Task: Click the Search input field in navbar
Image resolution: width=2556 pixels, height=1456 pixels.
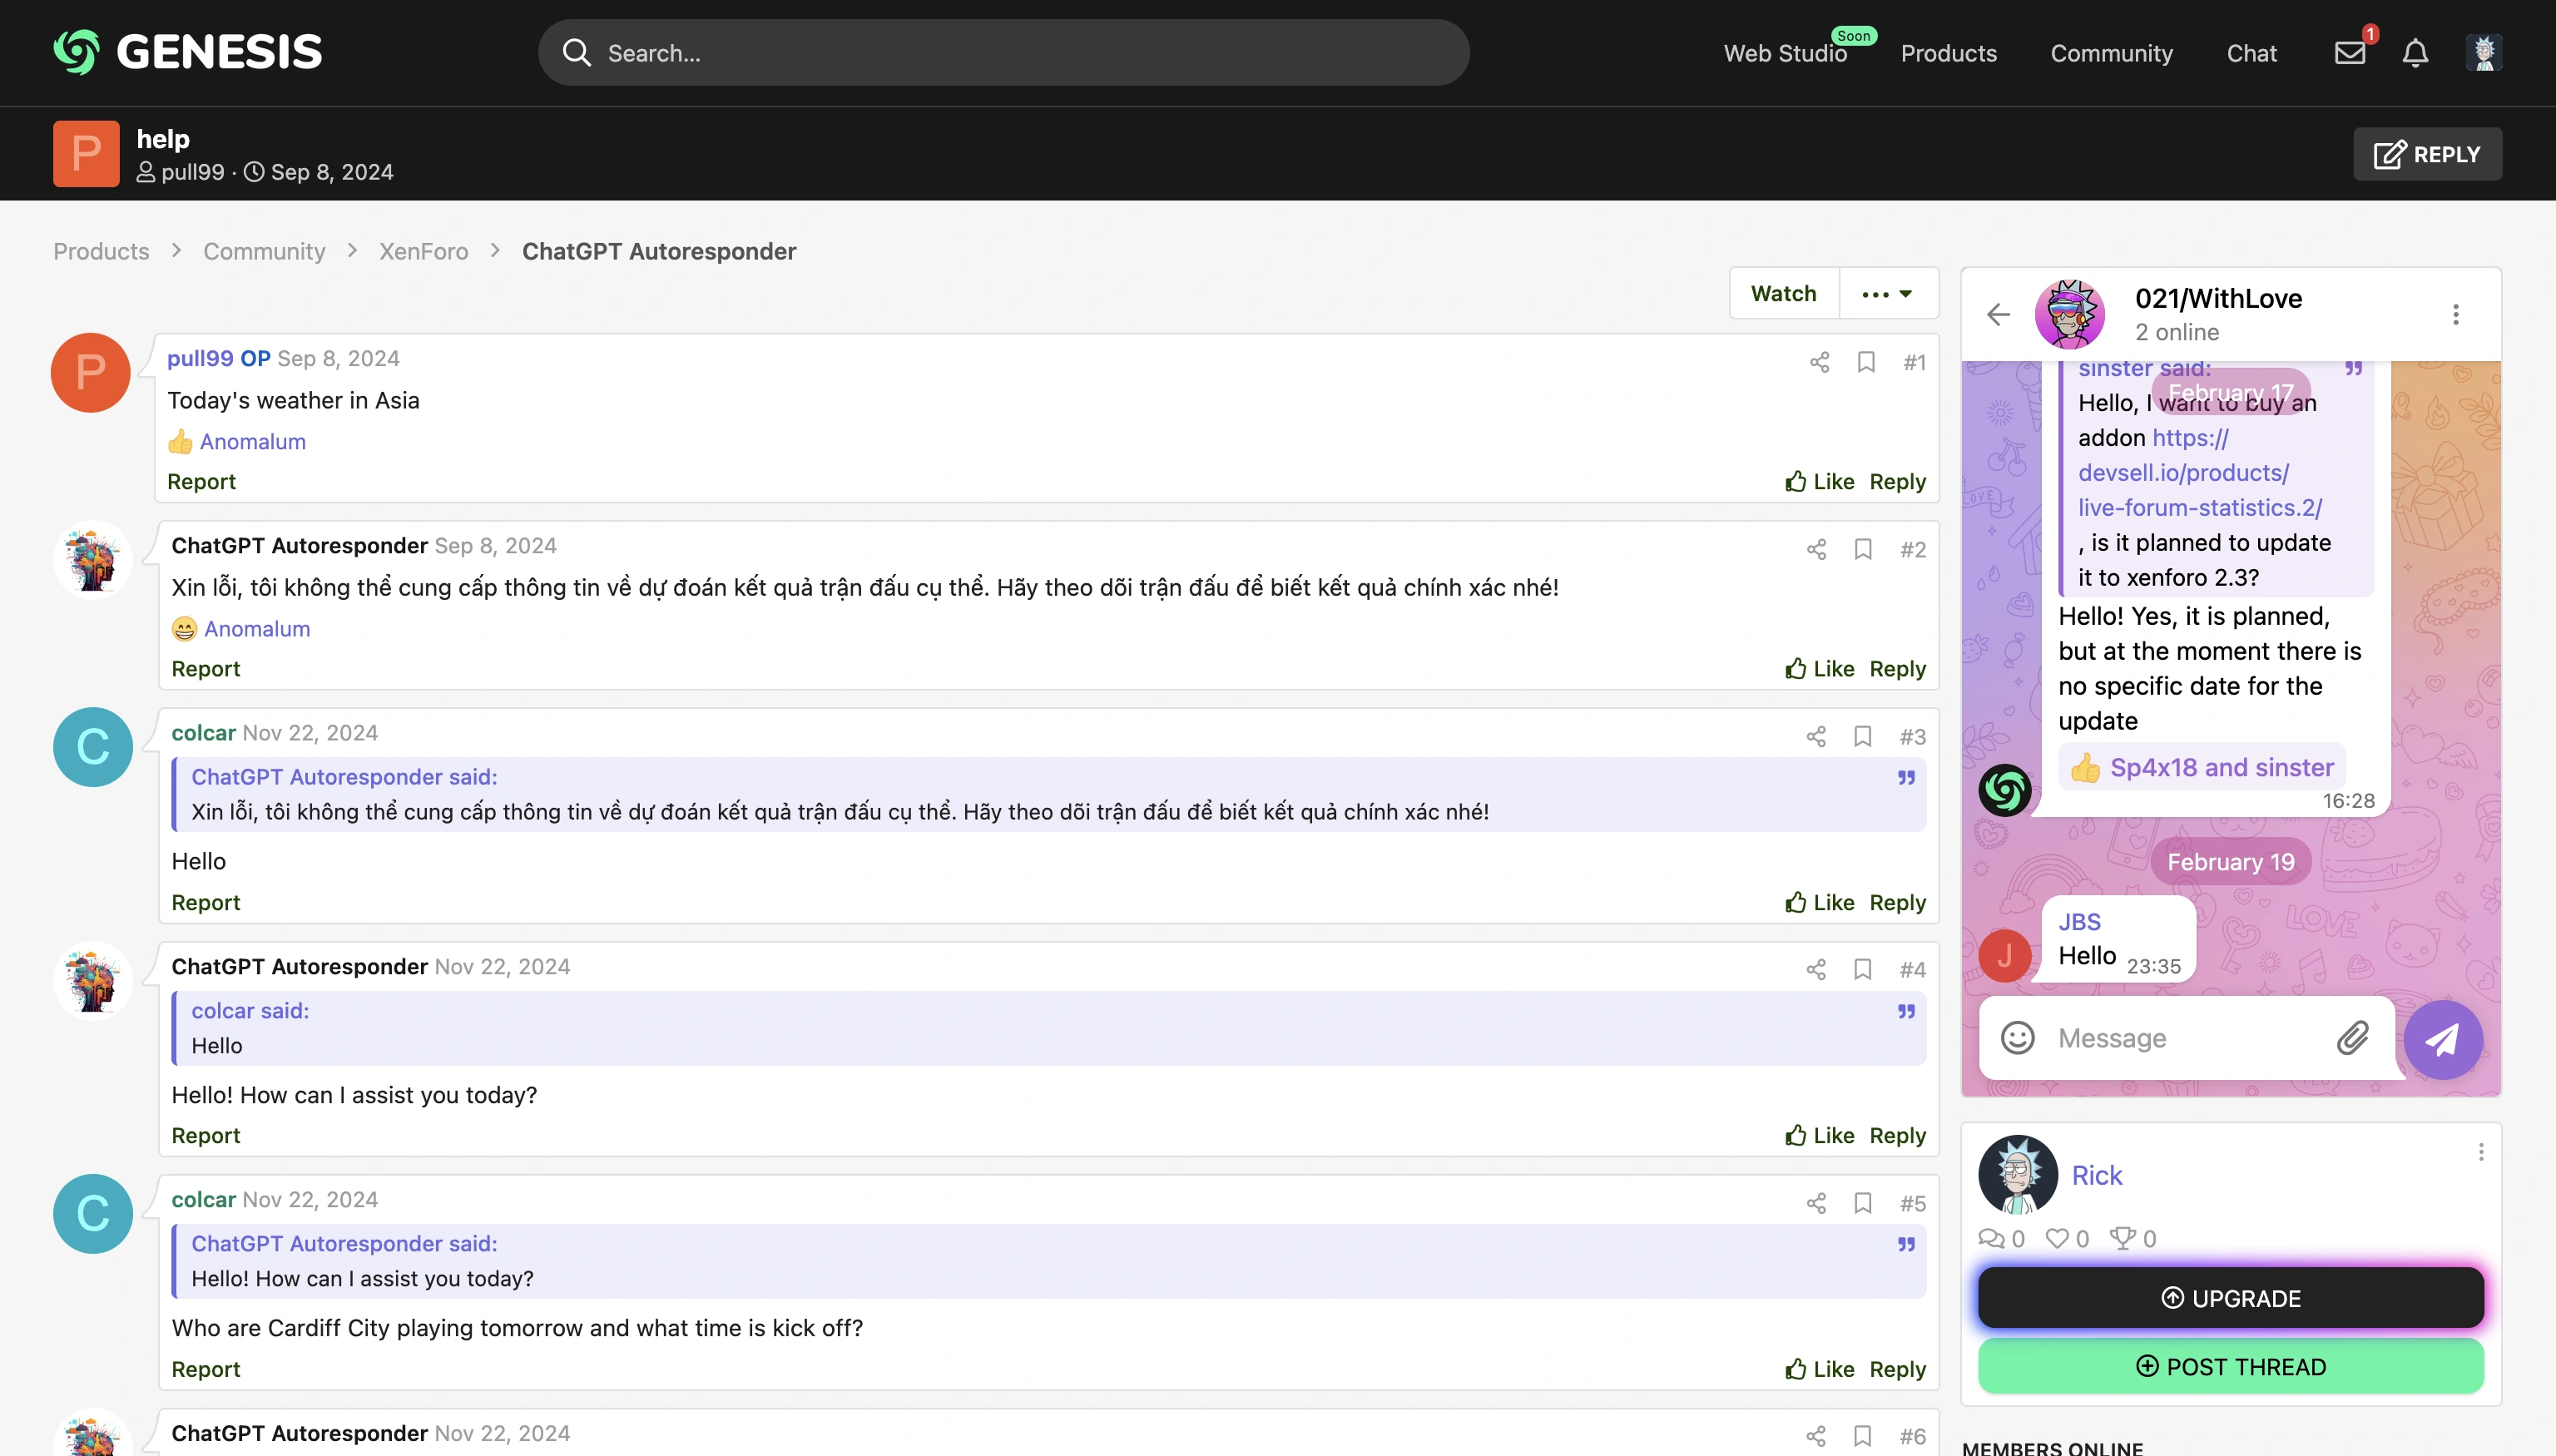Action: 1004,51
